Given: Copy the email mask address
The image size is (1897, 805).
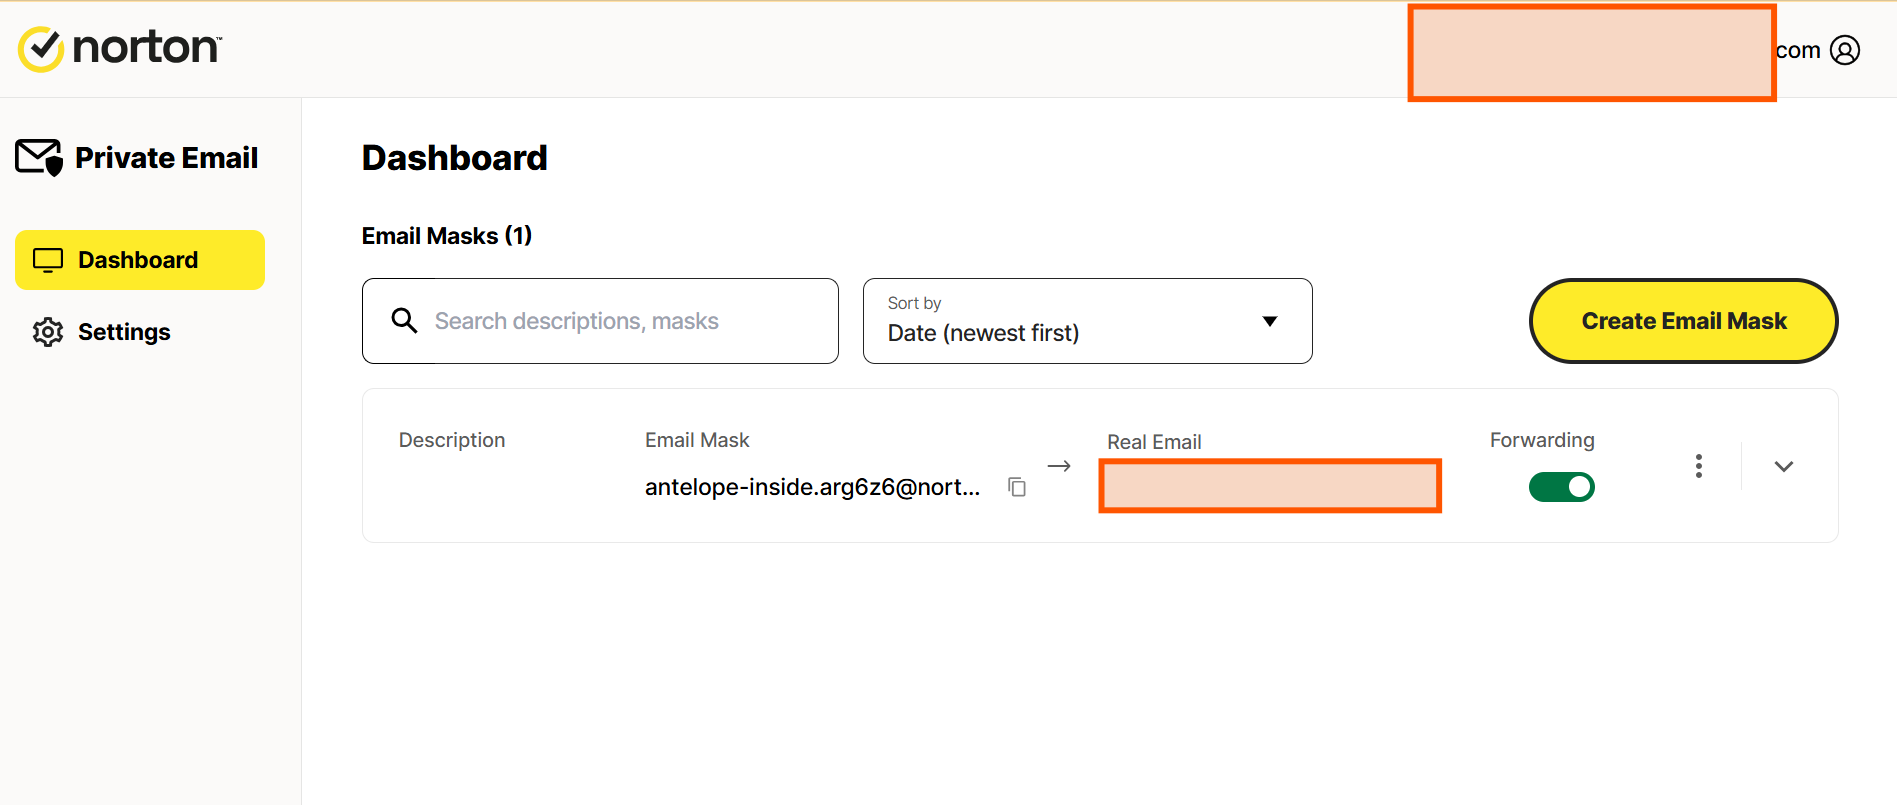Looking at the screenshot, I should tap(1017, 487).
